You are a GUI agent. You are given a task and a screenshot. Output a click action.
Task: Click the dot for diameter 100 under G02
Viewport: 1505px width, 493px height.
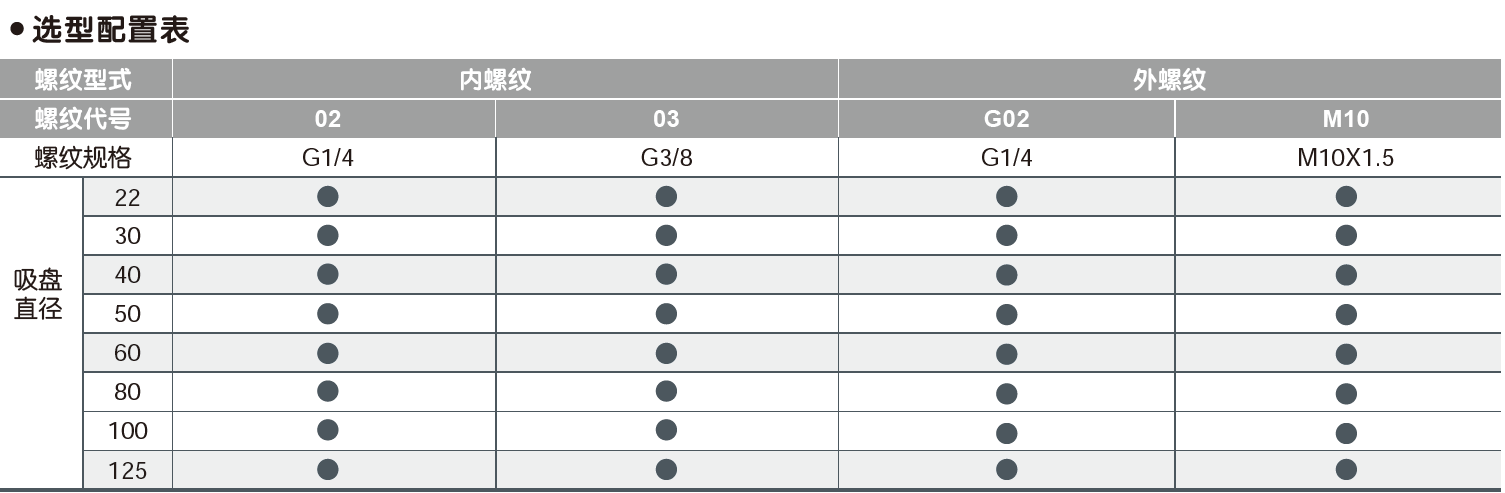(1007, 432)
